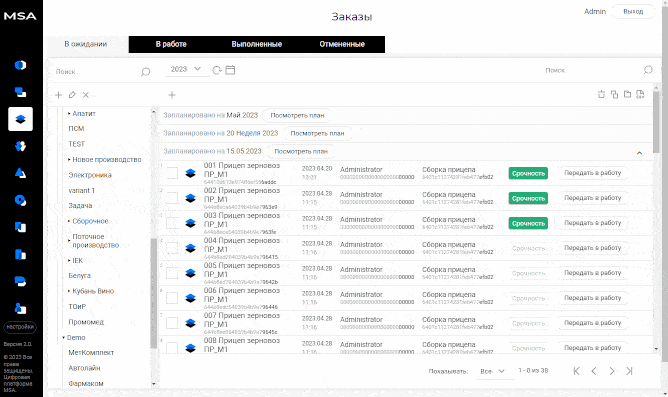
Task: Click the right search magnifier icon
Action: point(648,70)
